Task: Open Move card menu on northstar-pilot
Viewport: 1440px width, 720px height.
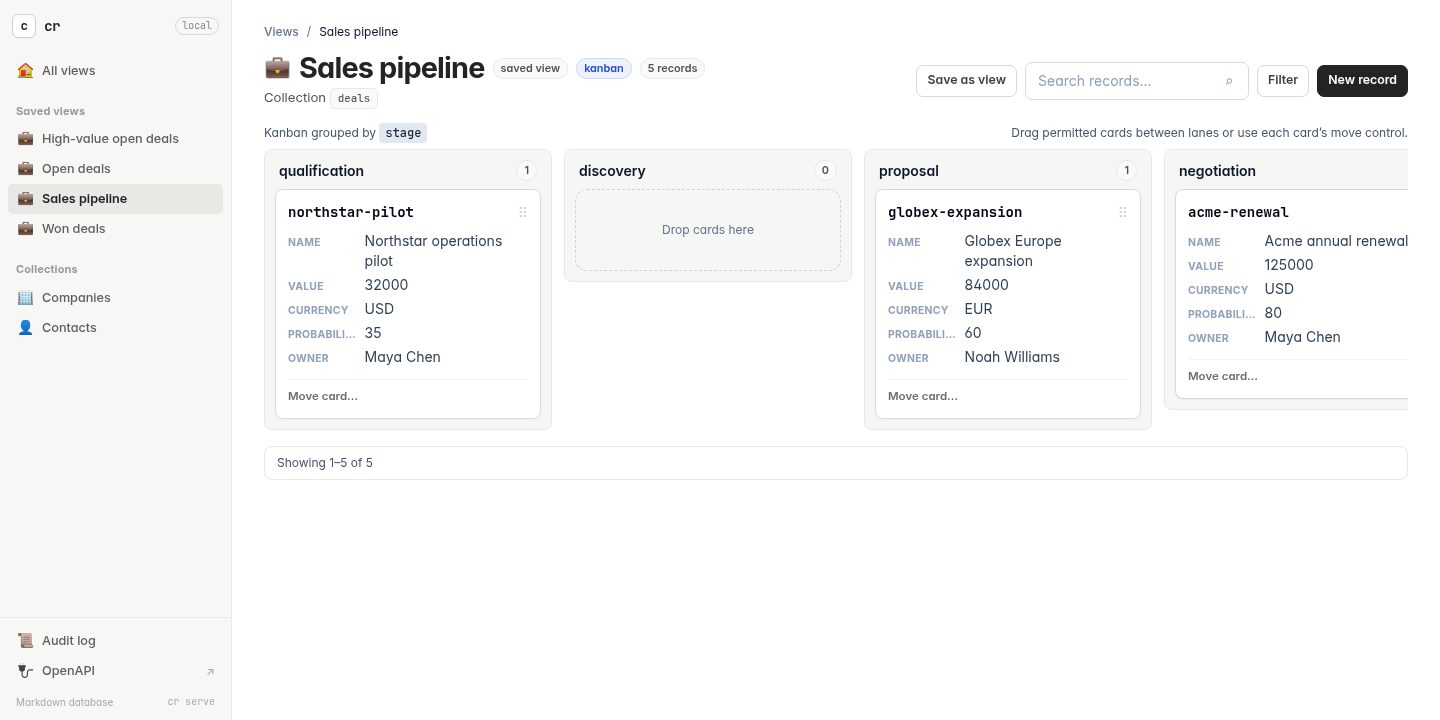Action: pyautogui.click(x=323, y=396)
